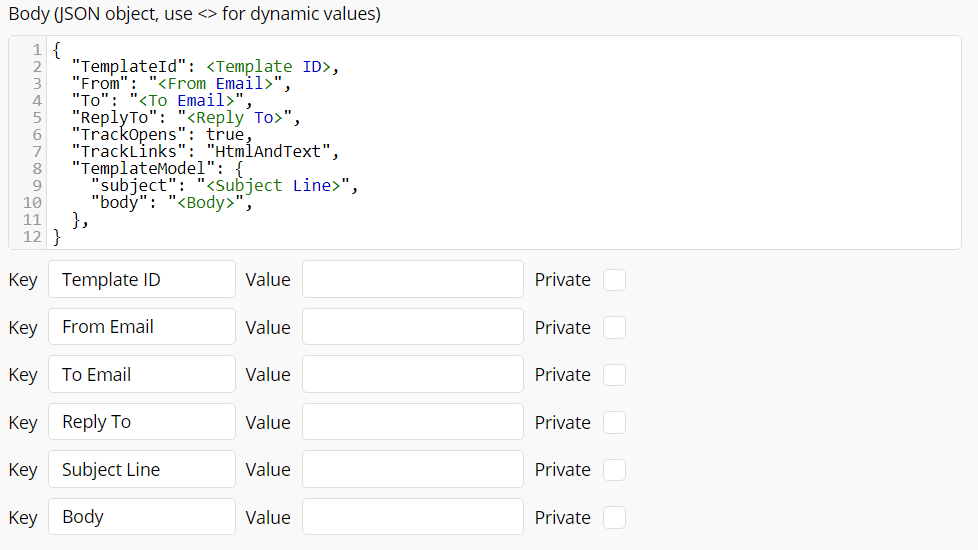Edit the Reply To key field
978x550 pixels.
tap(141, 422)
